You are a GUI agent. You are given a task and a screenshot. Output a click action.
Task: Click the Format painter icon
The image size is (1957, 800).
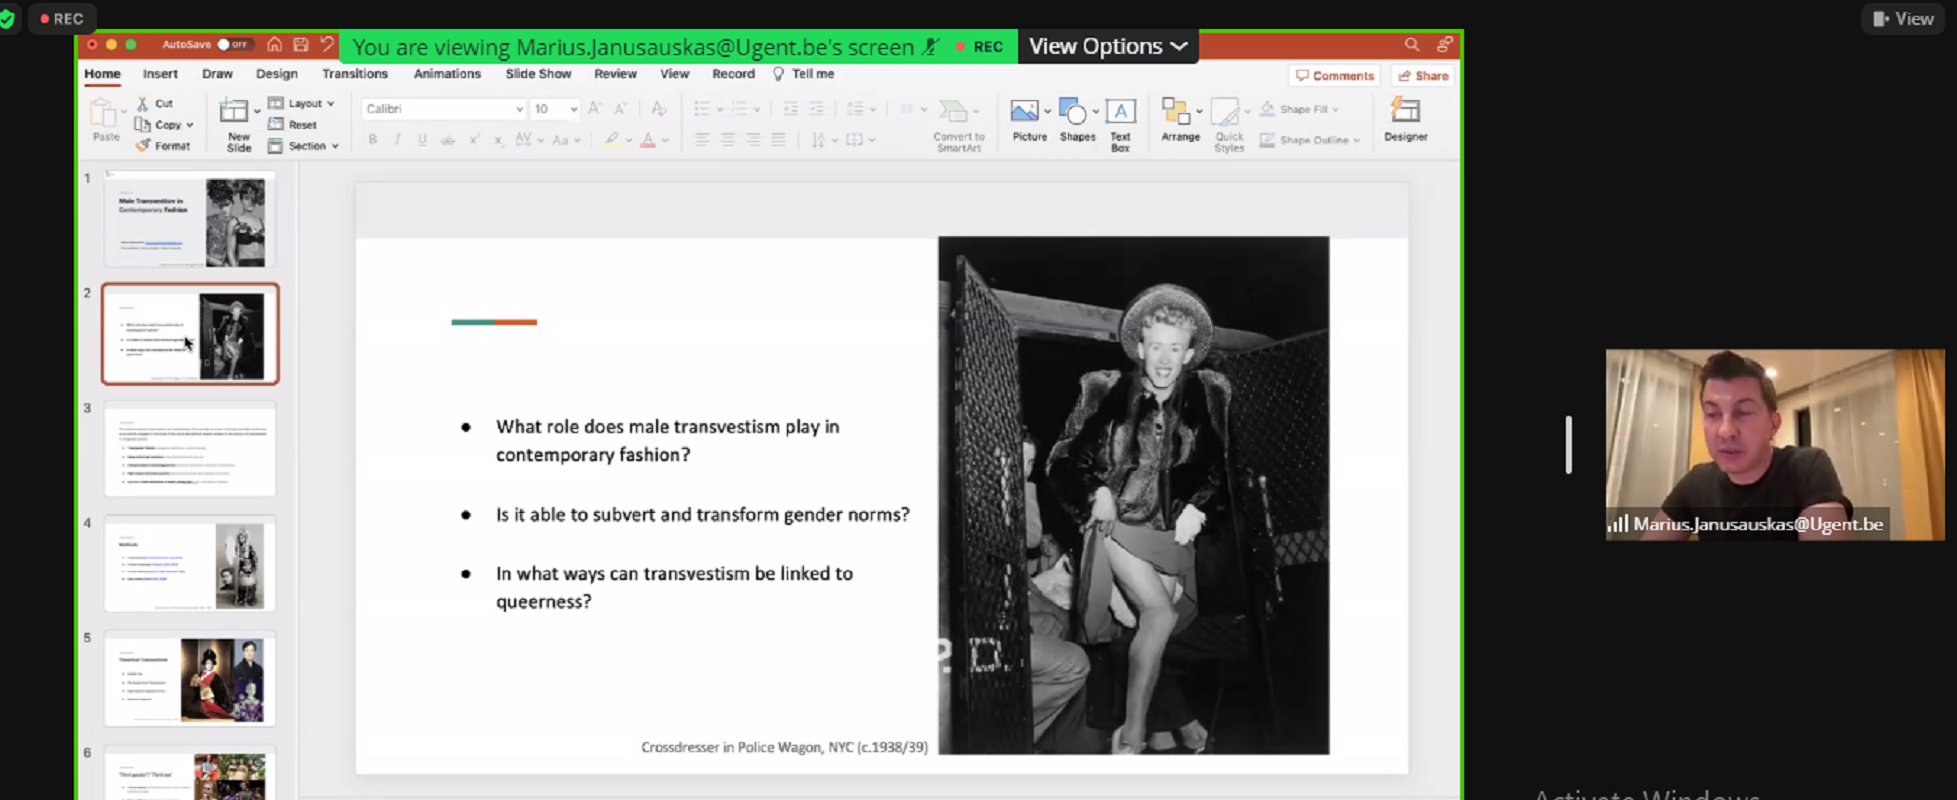click(x=144, y=146)
